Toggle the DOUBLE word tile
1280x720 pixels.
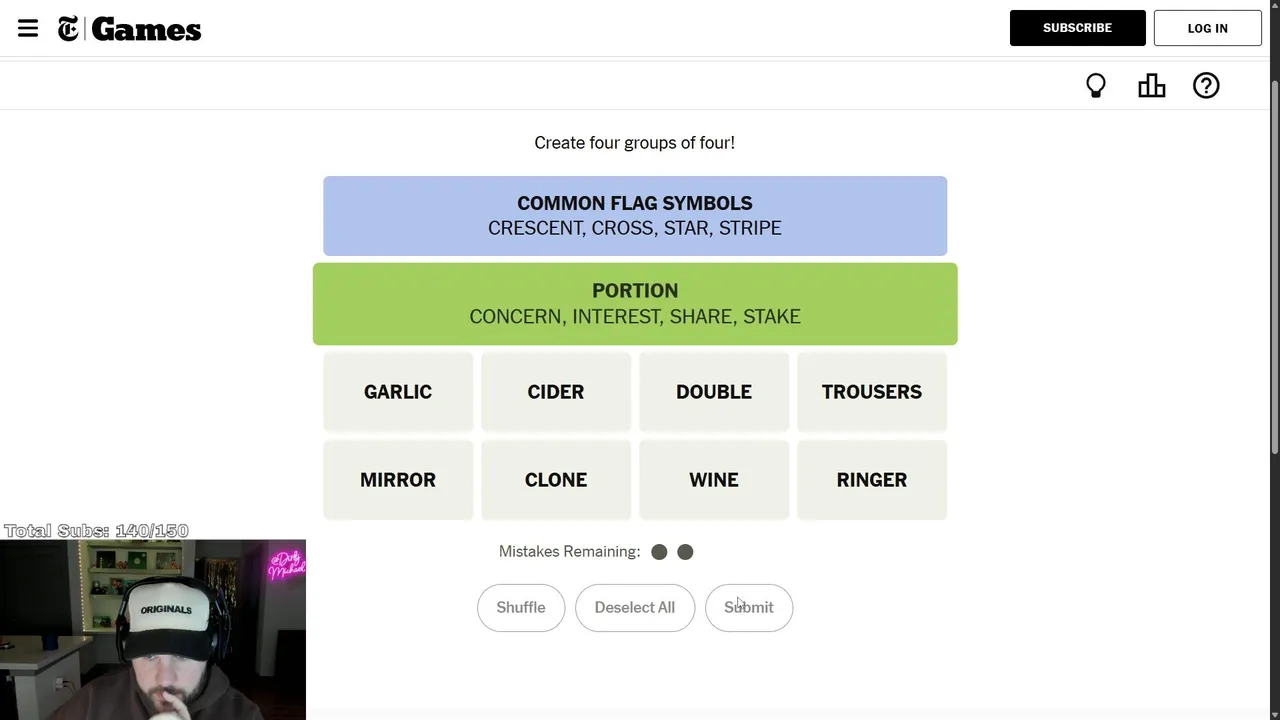point(714,392)
